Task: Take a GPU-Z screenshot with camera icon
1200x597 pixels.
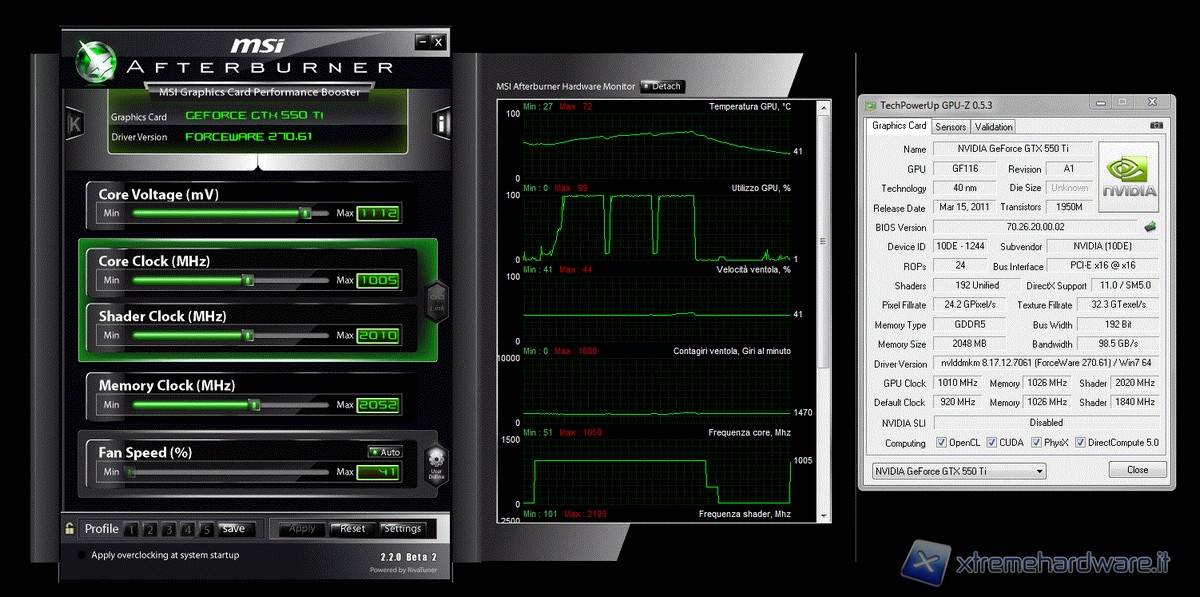Action: coord(1156,126)
